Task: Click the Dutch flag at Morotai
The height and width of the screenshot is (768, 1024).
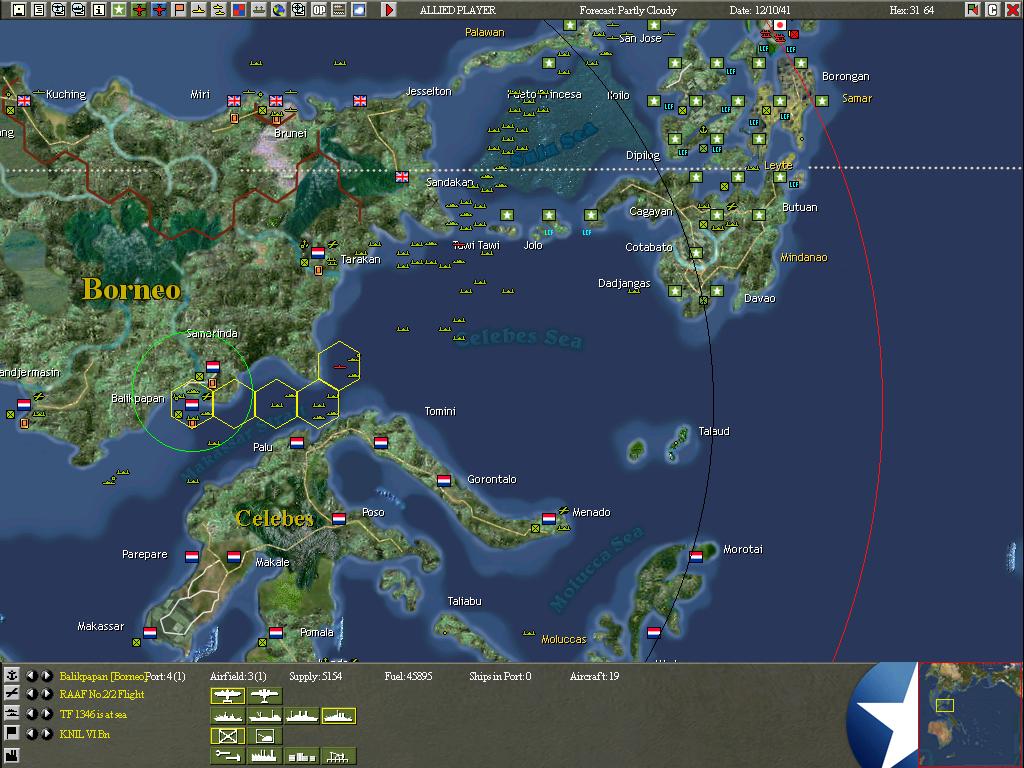Action: pyautogui.click(x=696, y=556)
